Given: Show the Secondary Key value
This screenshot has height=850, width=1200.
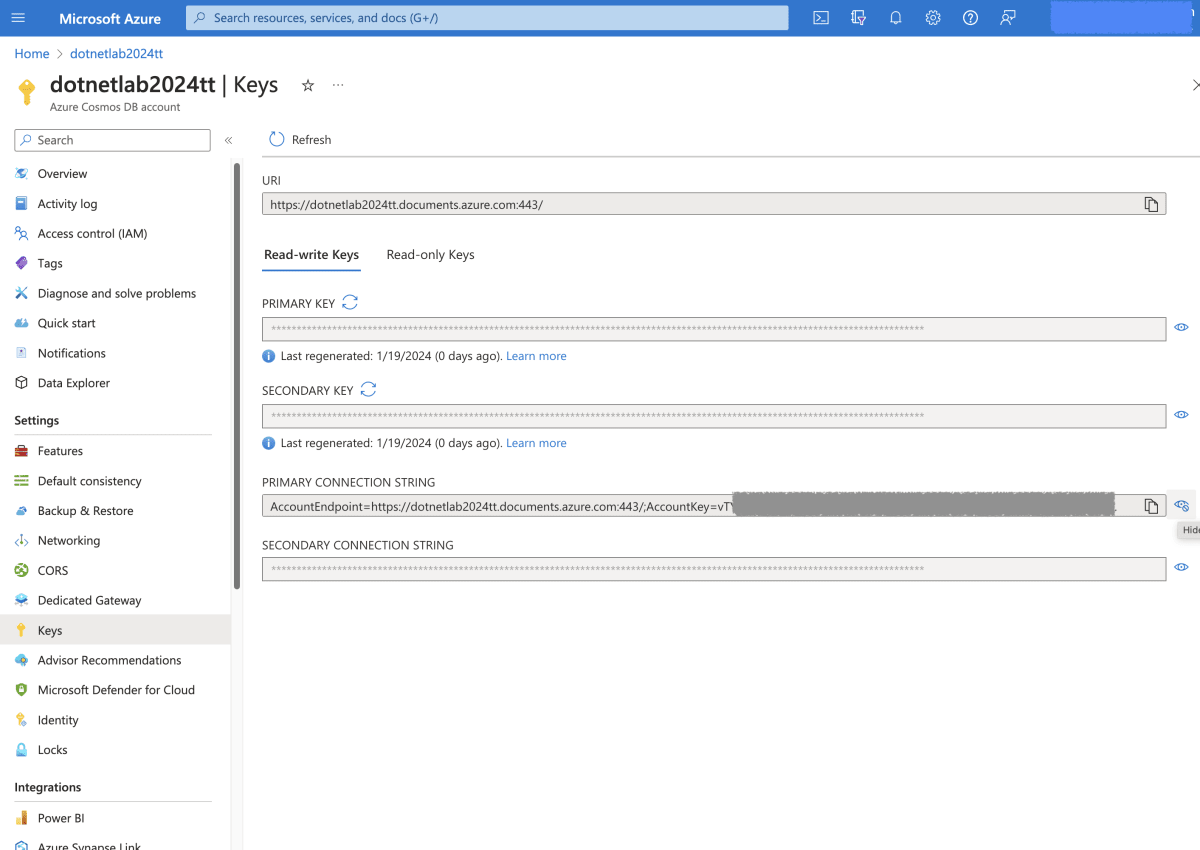Looking at the screenshot, I should pyautogui.click(x=1181, y=414).
